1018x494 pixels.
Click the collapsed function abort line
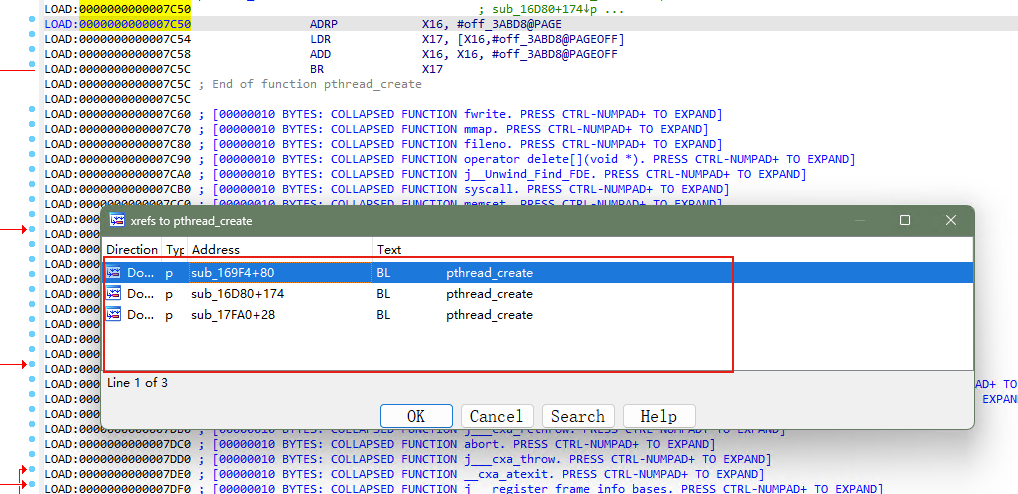coord(380,444)
